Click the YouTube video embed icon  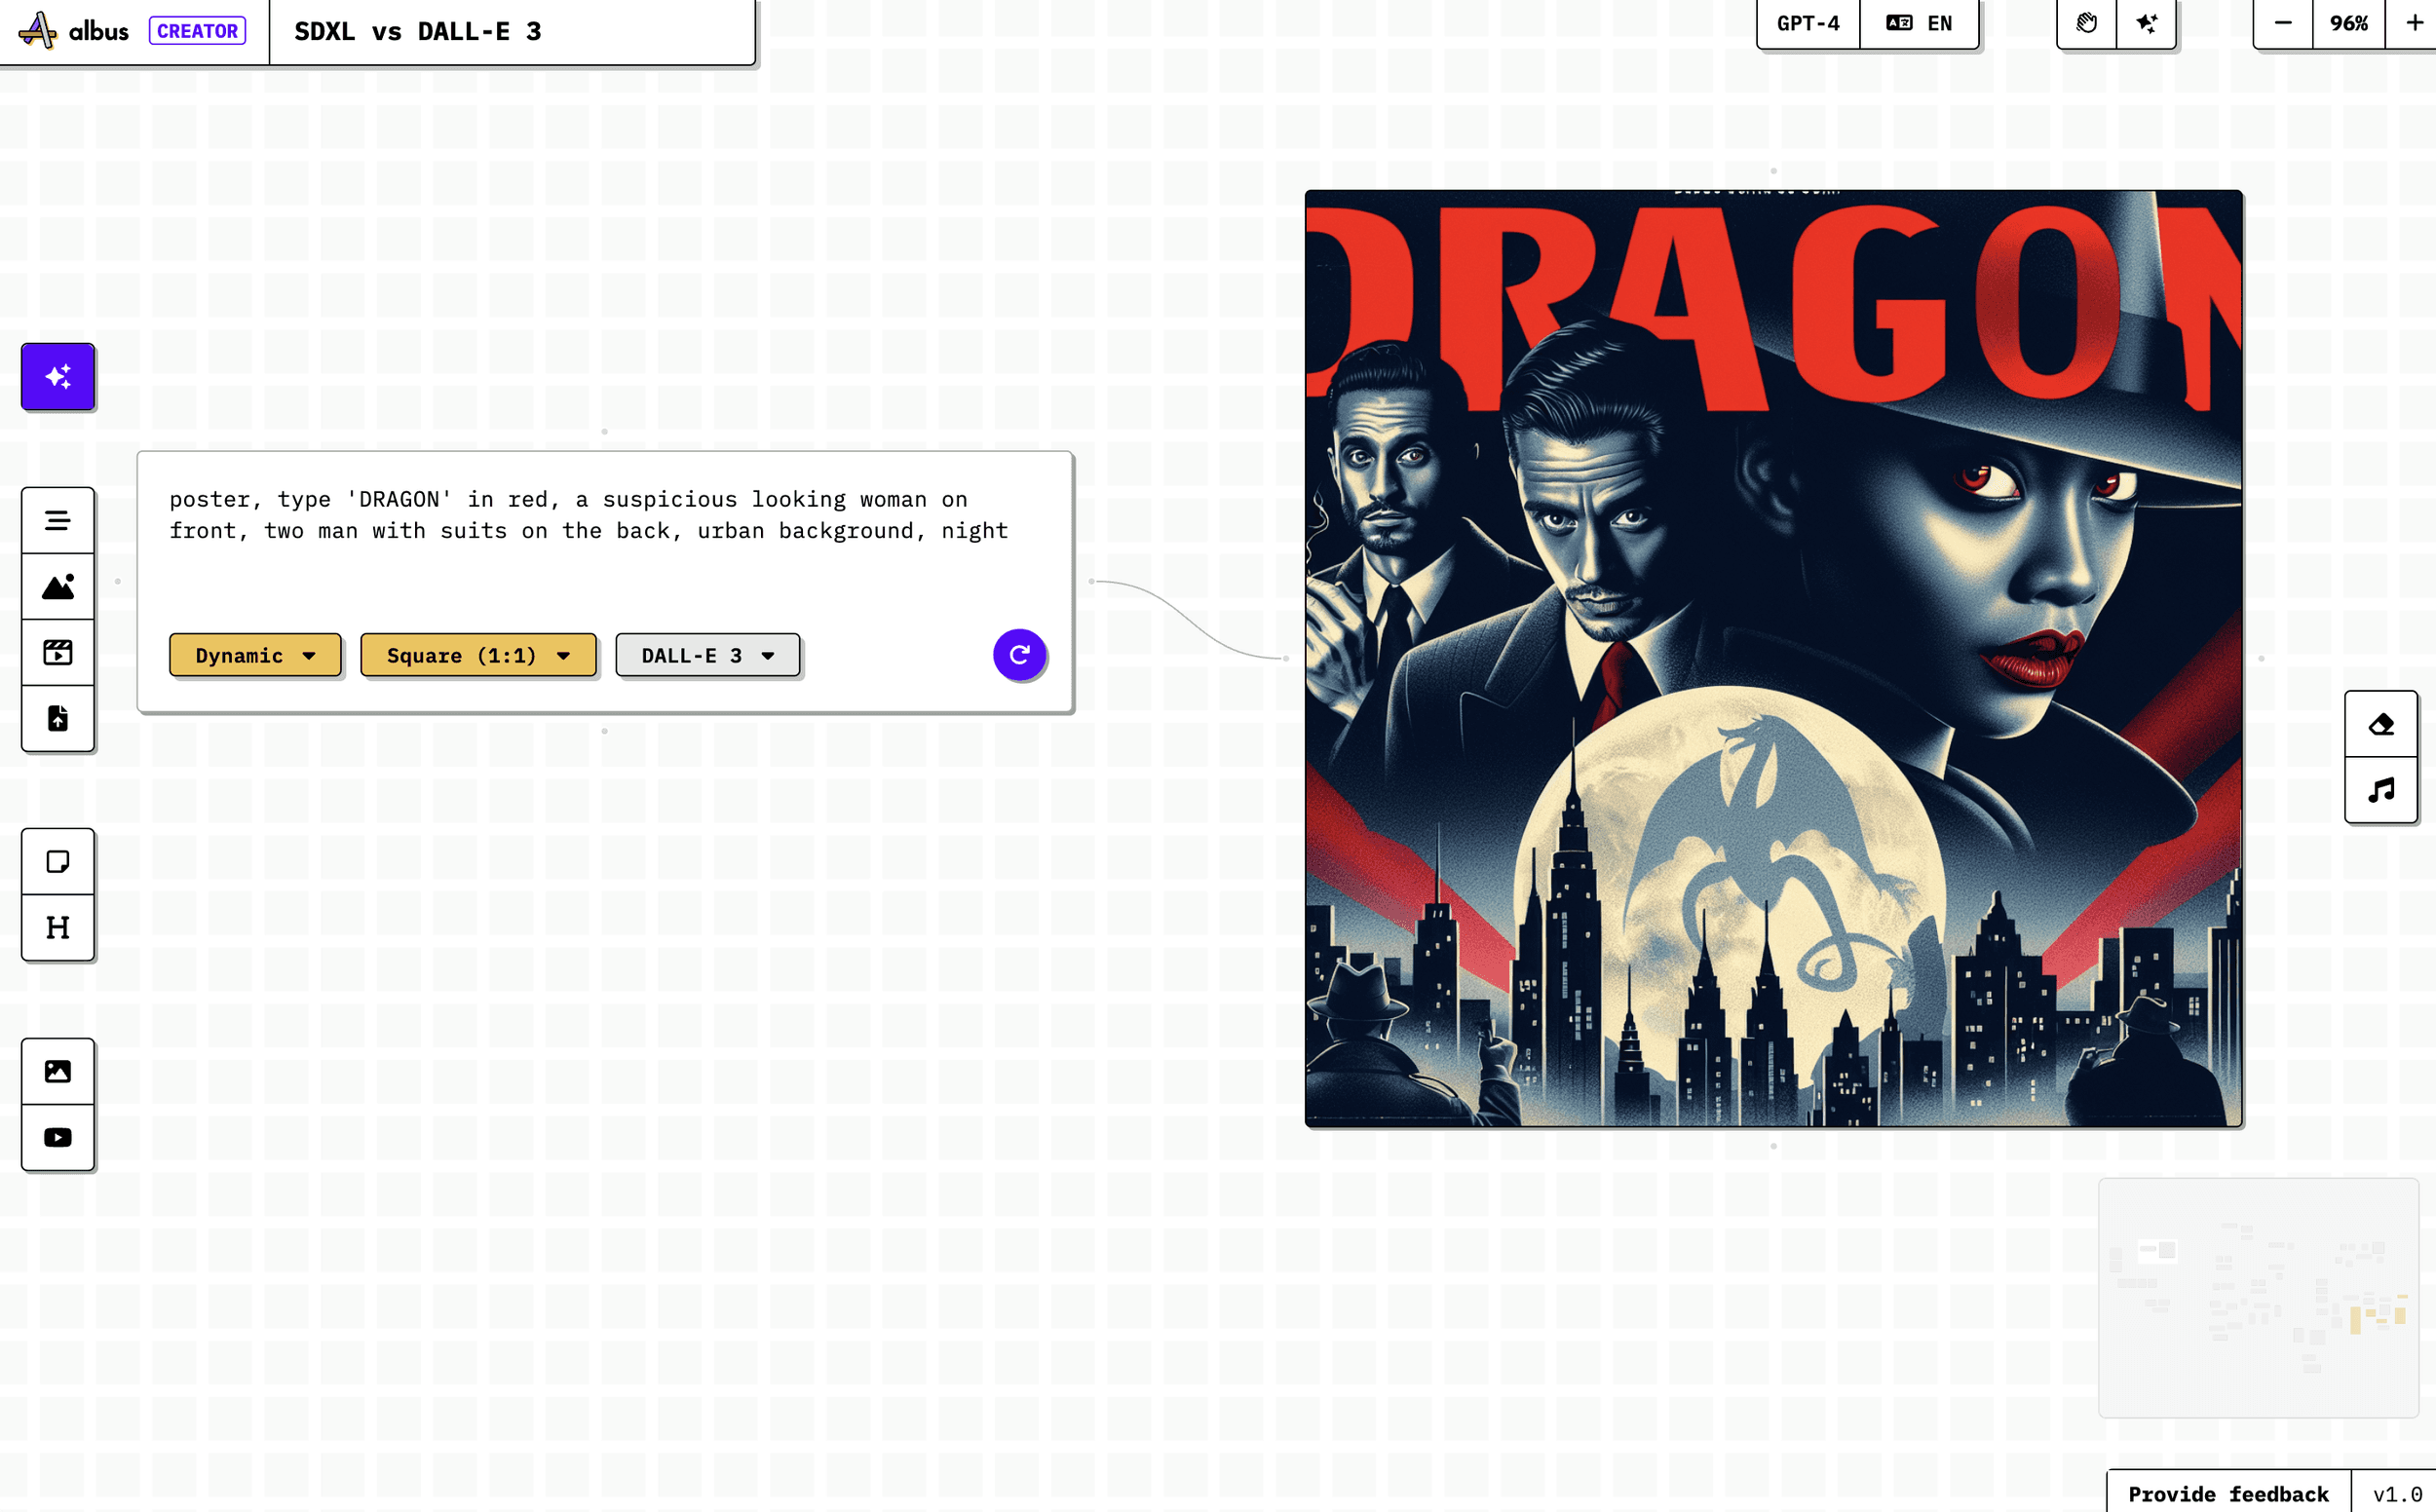pyautogui.click(x=58, y=1137)
